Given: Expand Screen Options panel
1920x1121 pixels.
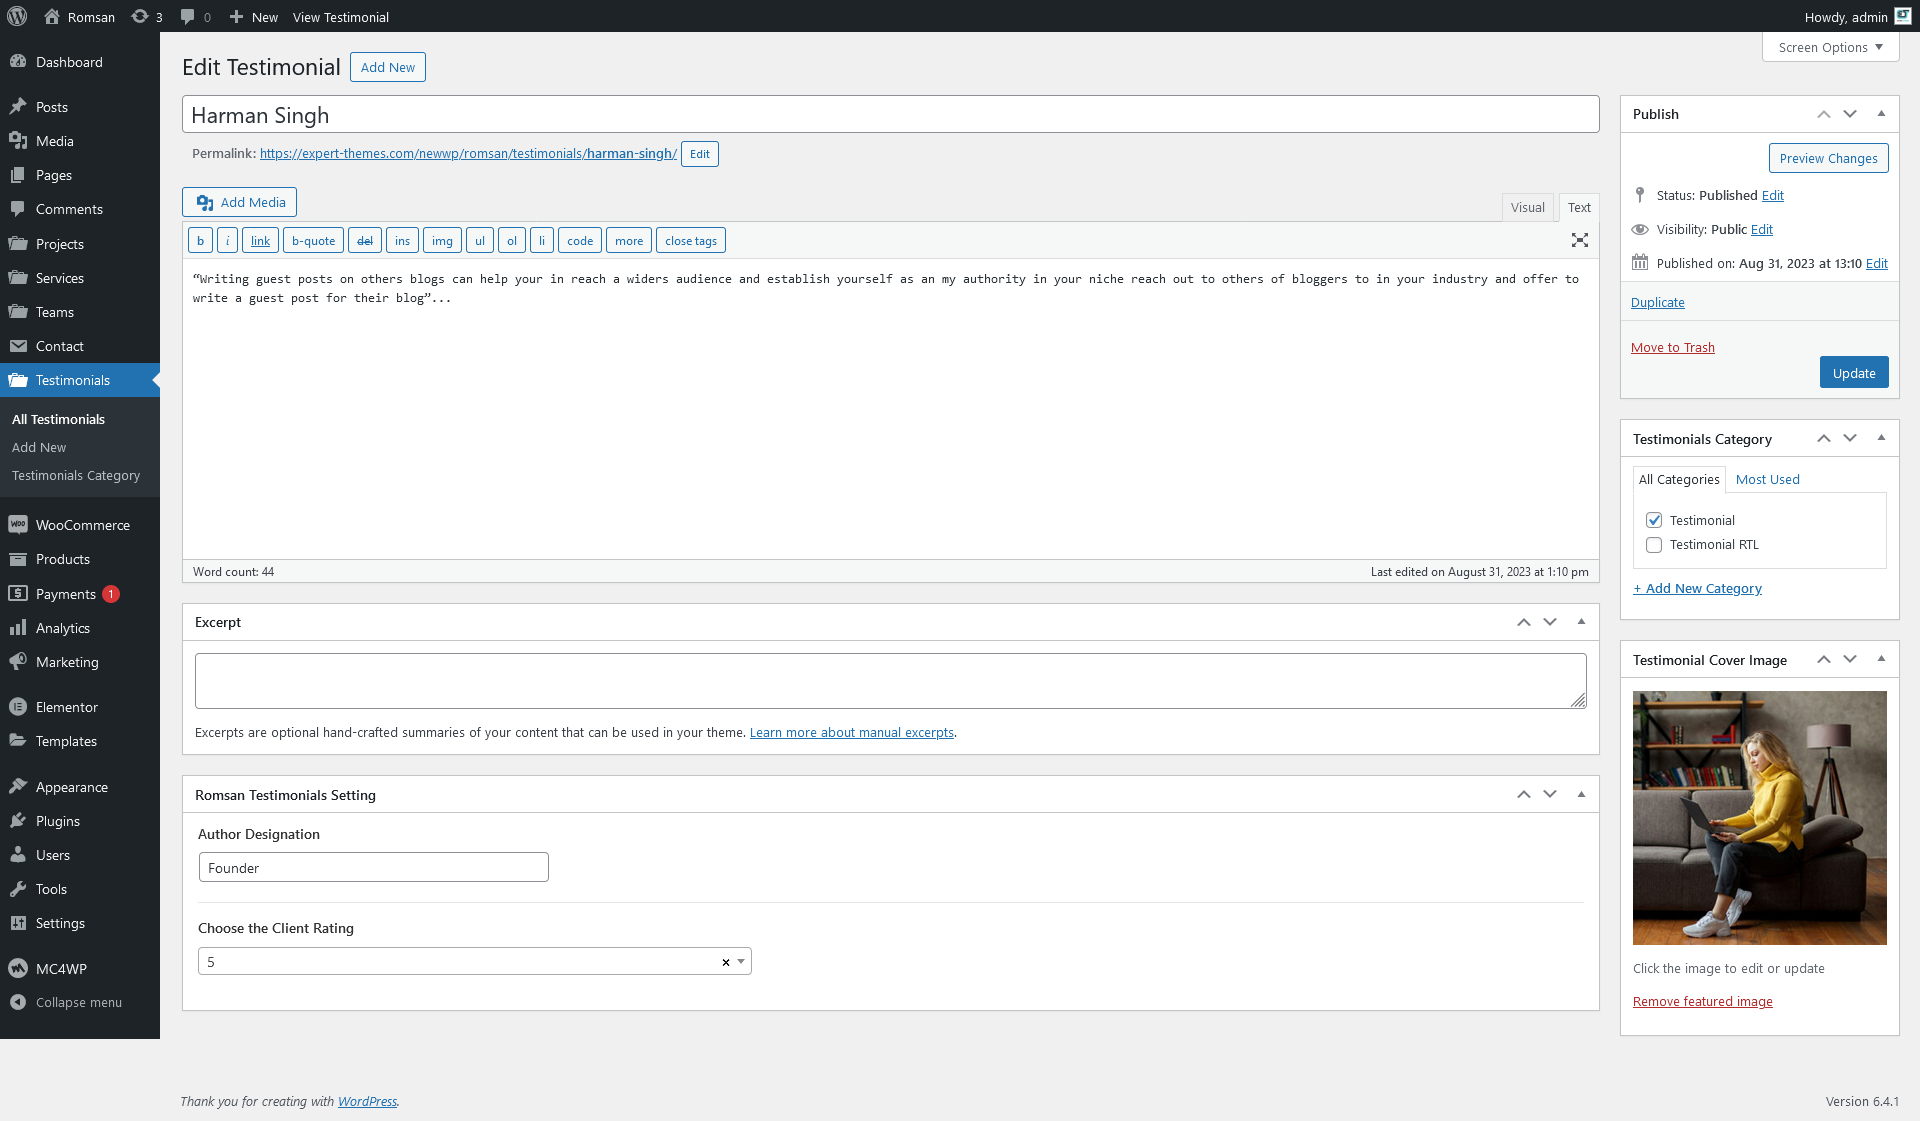Looking at the screenshot, I should [x=1830, y=47].
